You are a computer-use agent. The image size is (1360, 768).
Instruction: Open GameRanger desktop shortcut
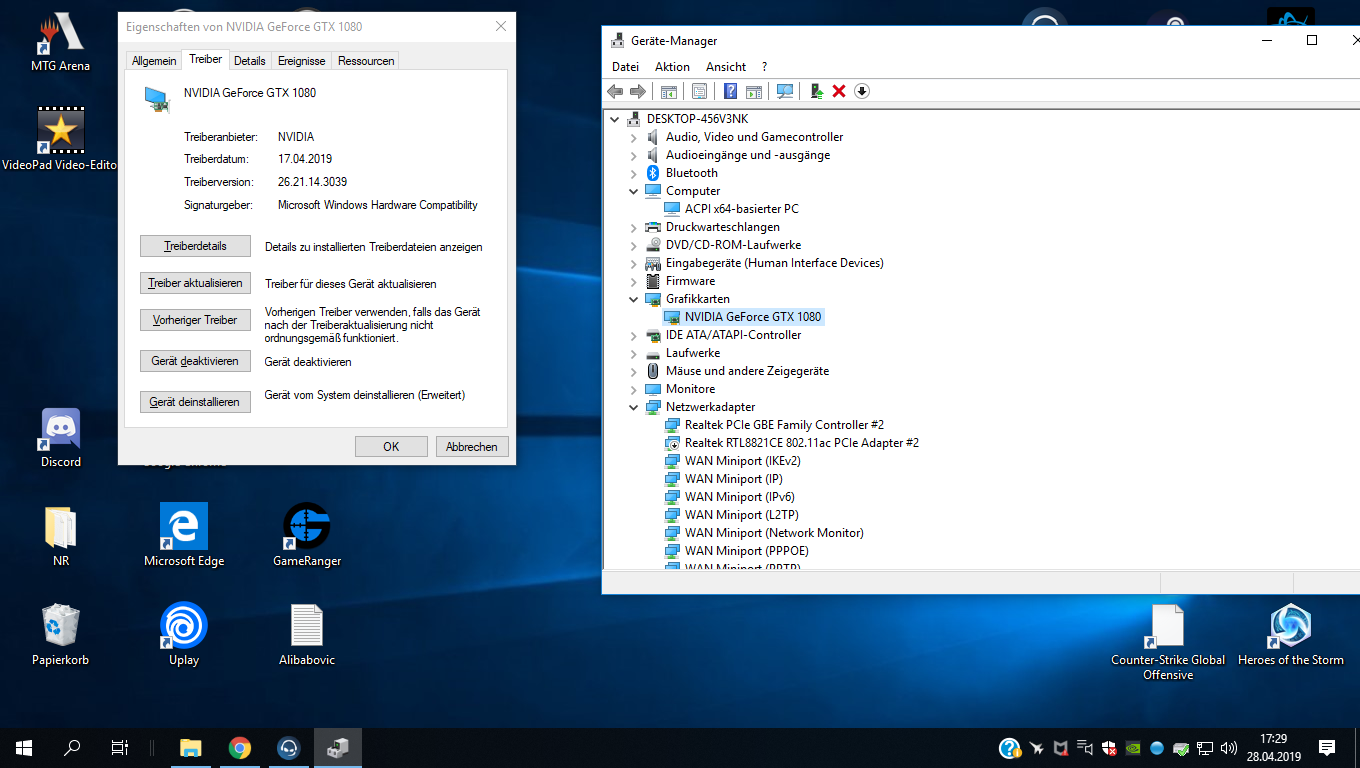[307, 535]
